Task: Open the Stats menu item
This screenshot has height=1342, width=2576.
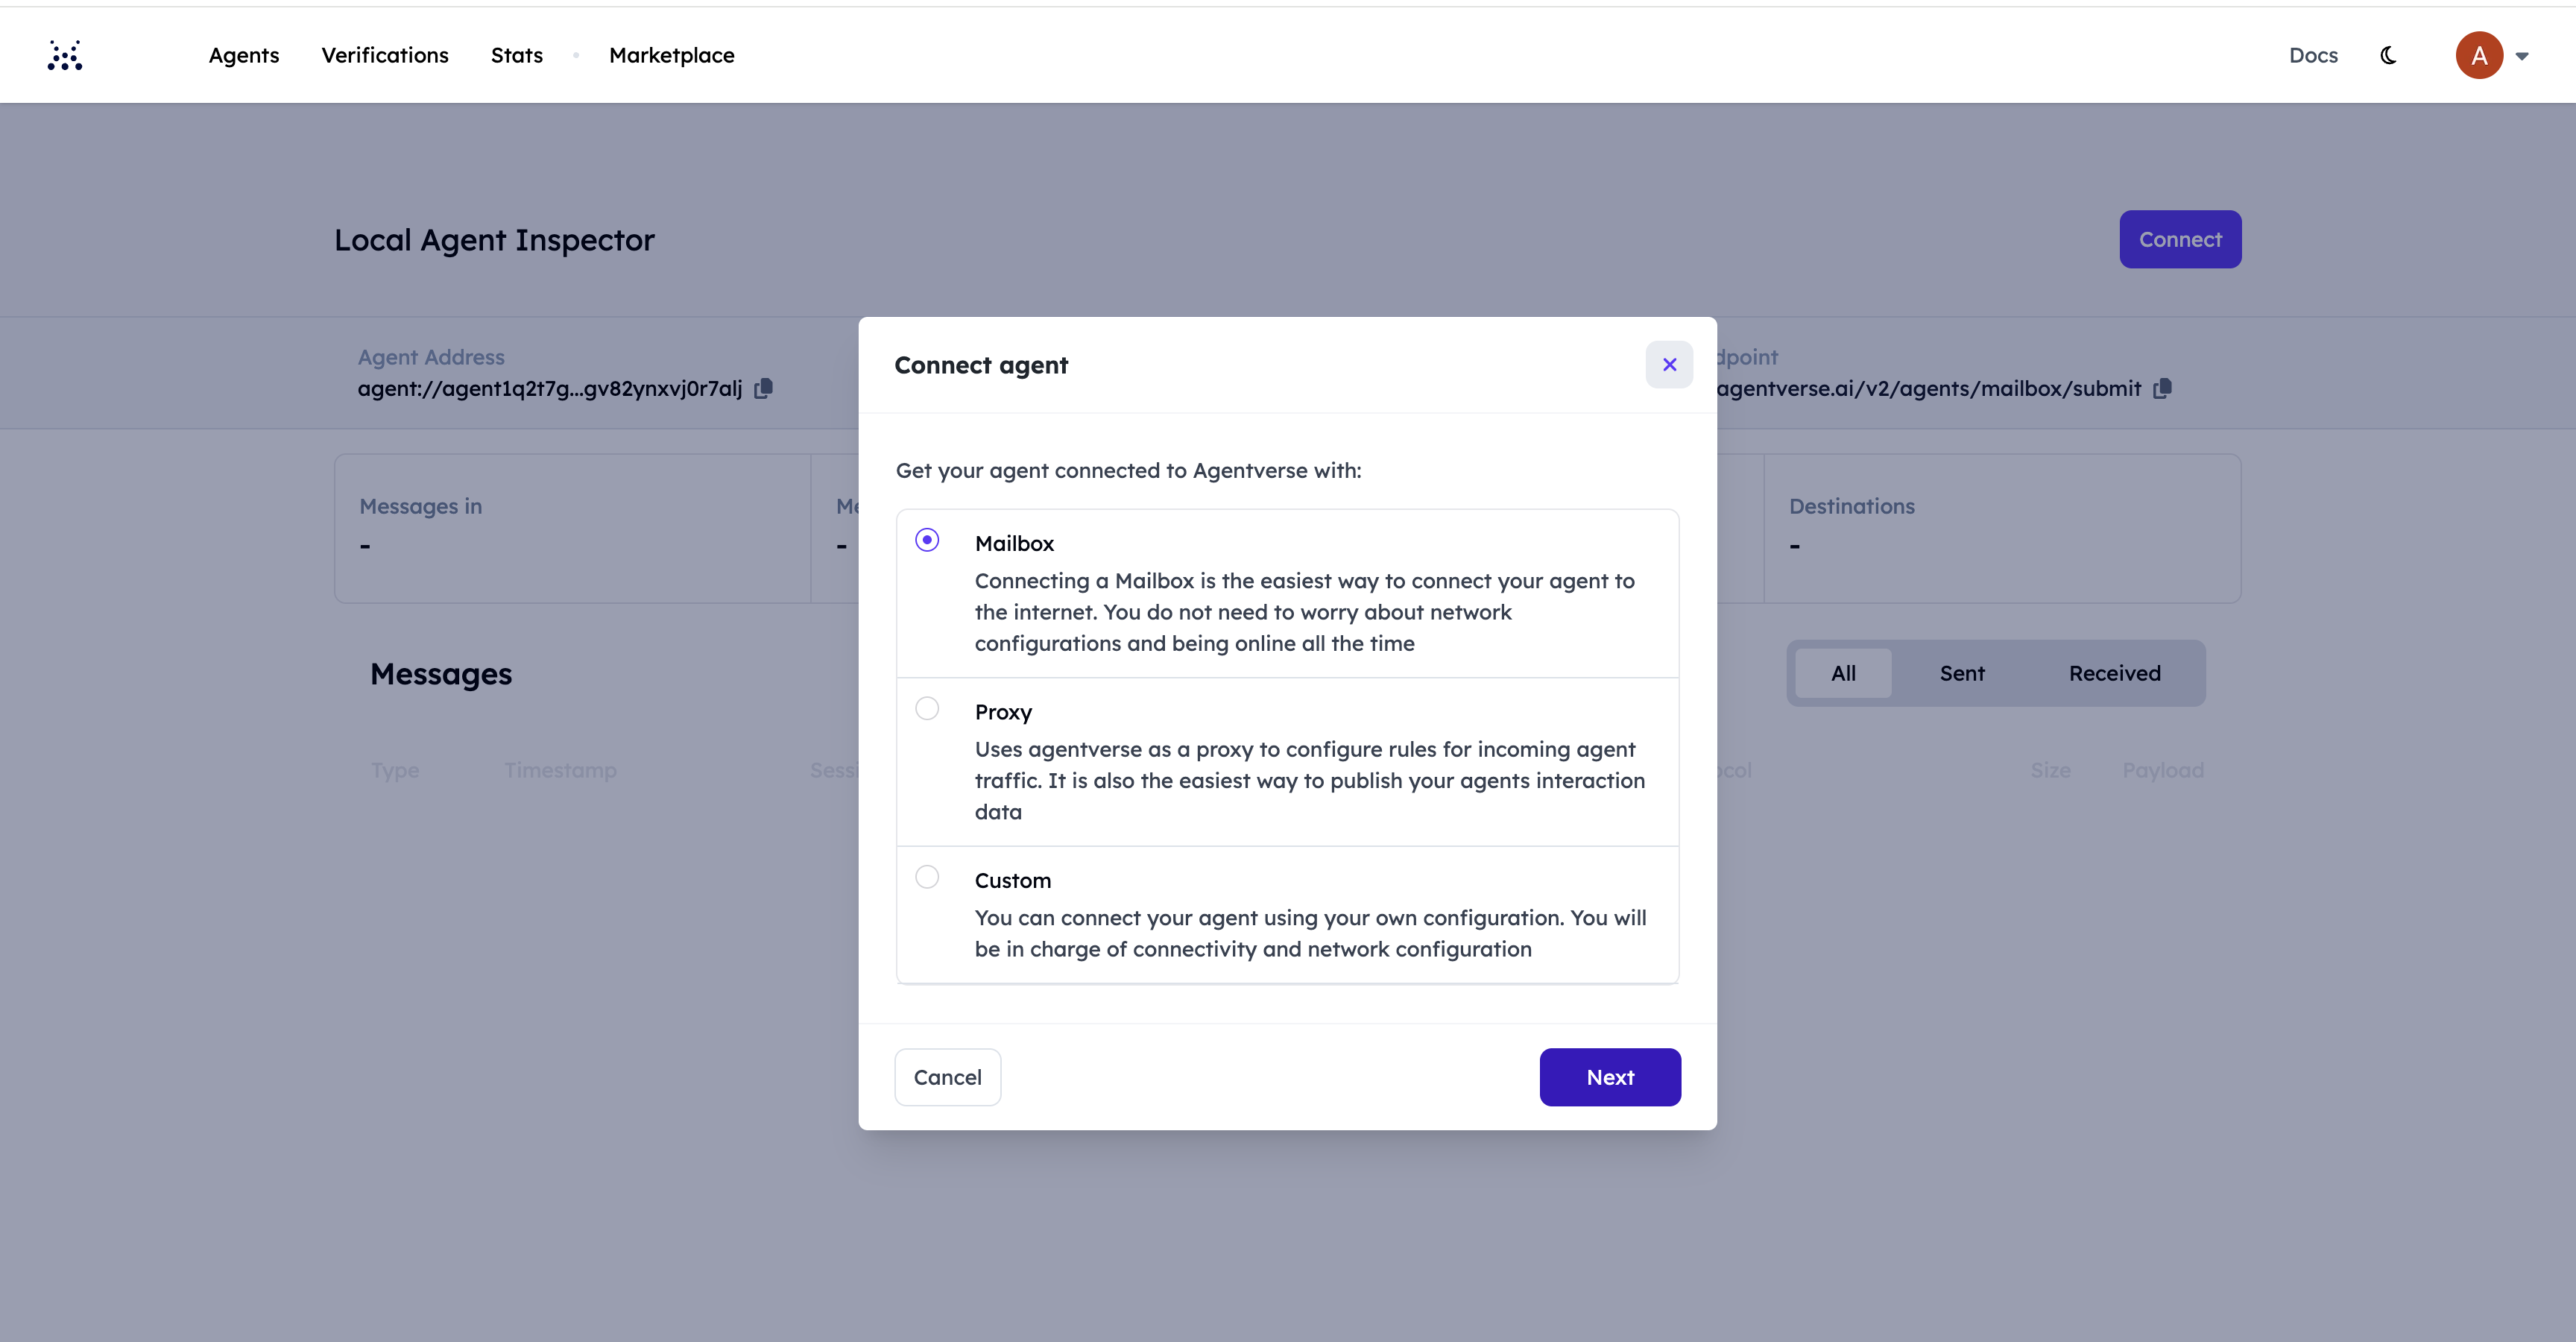Action: [516, 55]
